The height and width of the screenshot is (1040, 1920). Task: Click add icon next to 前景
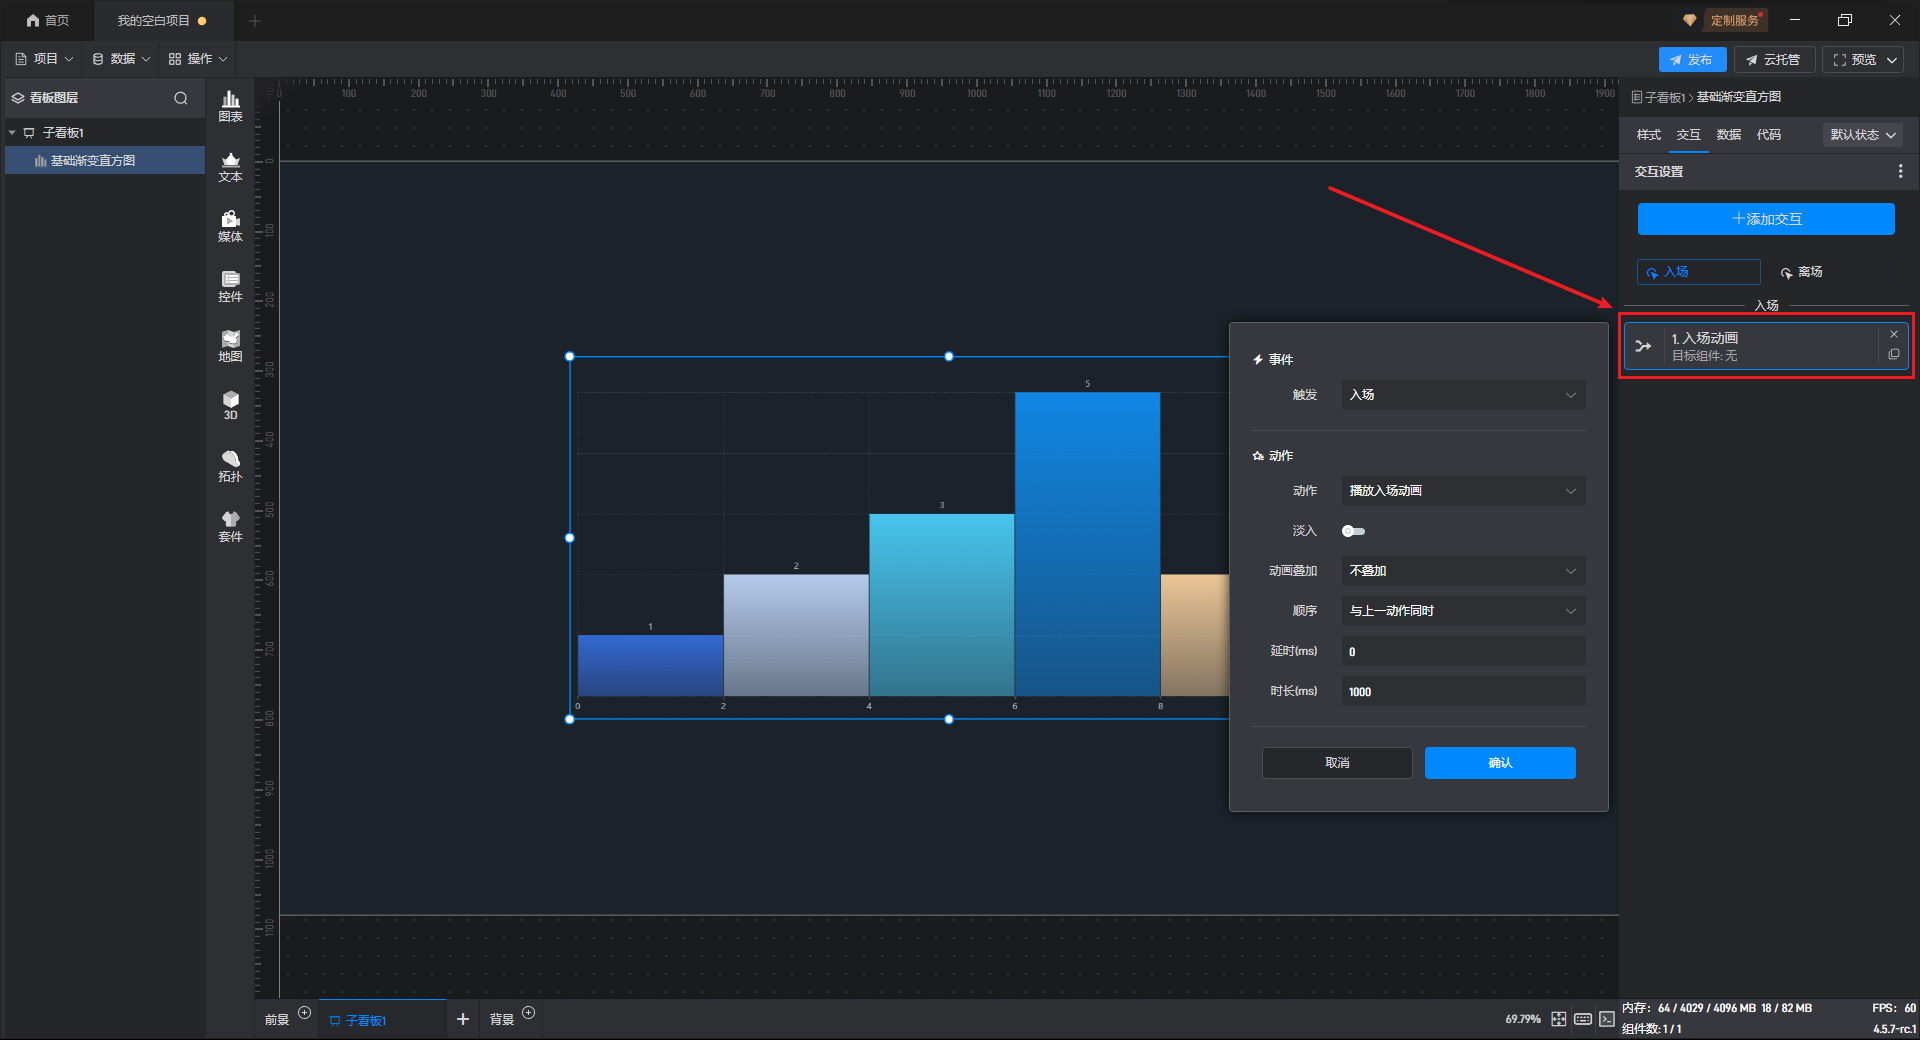(305, 1013)
